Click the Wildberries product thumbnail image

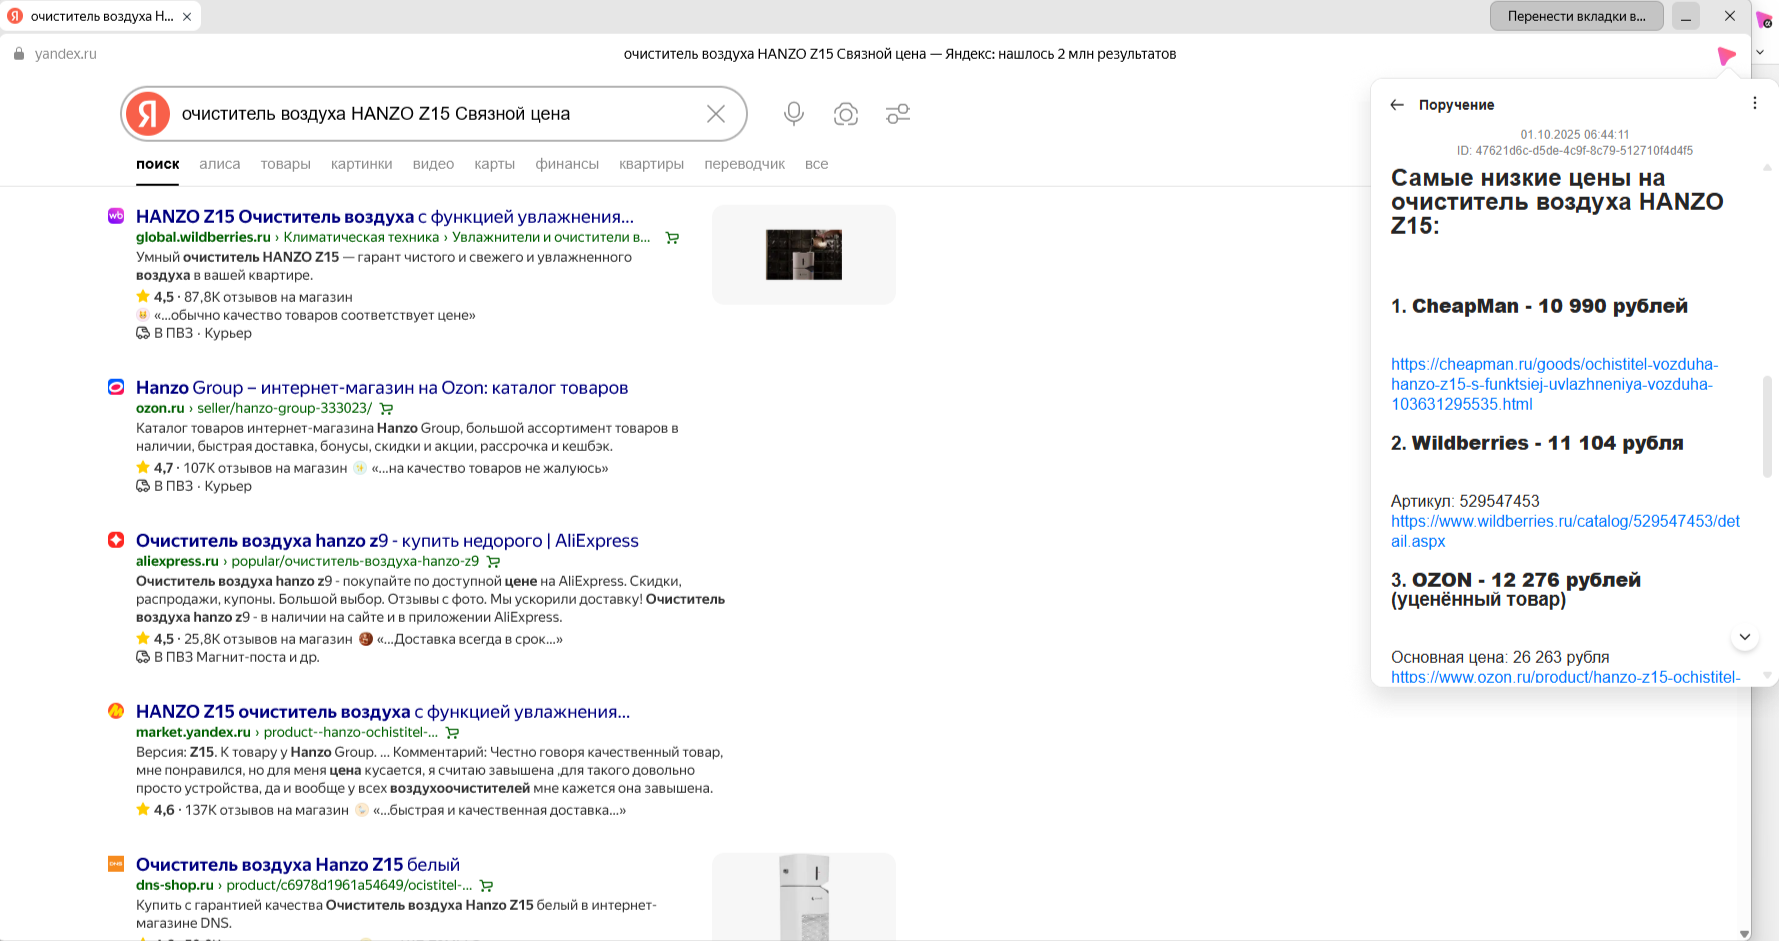point(803,254)
